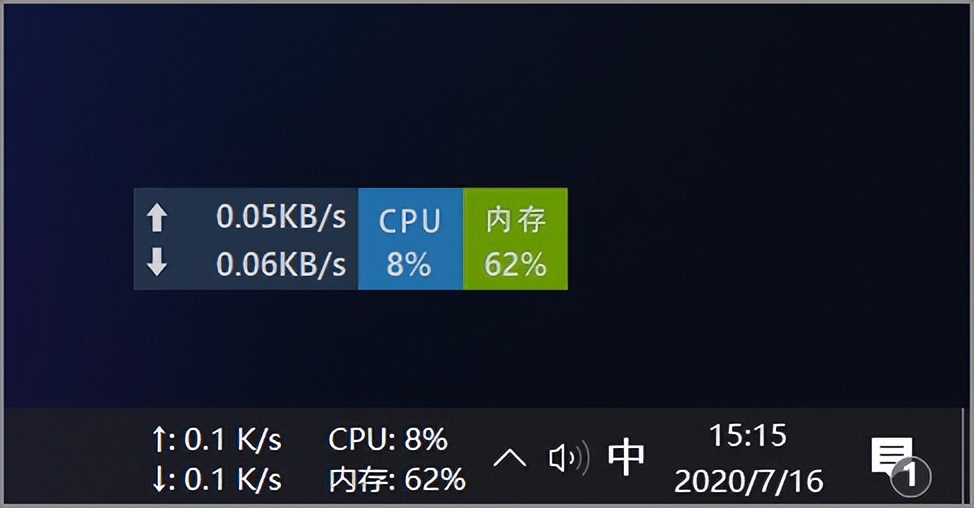Click the taskbar 内存: 62% indicator

[x=397, y=479]
